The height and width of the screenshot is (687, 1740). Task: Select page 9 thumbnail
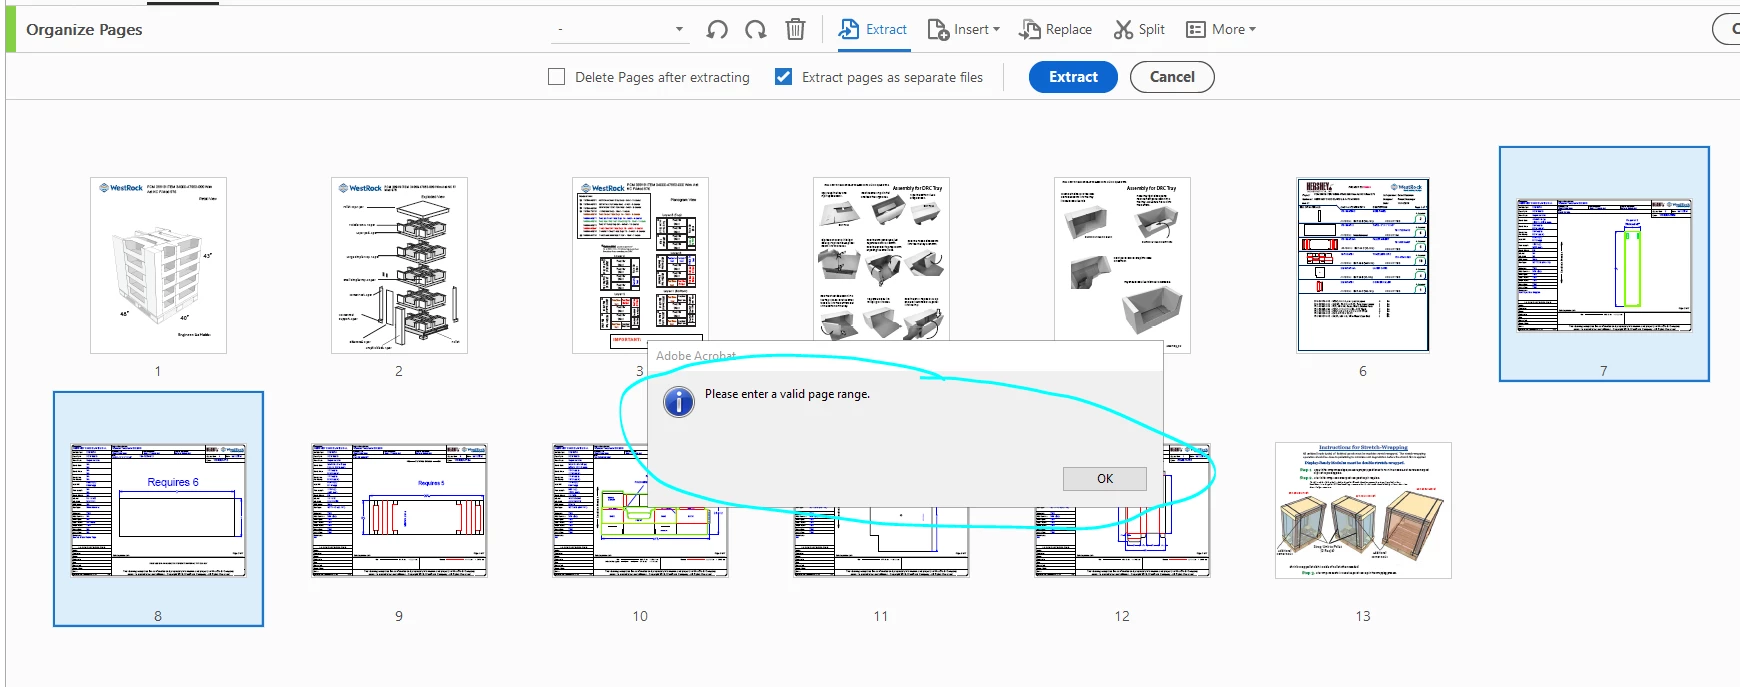point(399,510)
